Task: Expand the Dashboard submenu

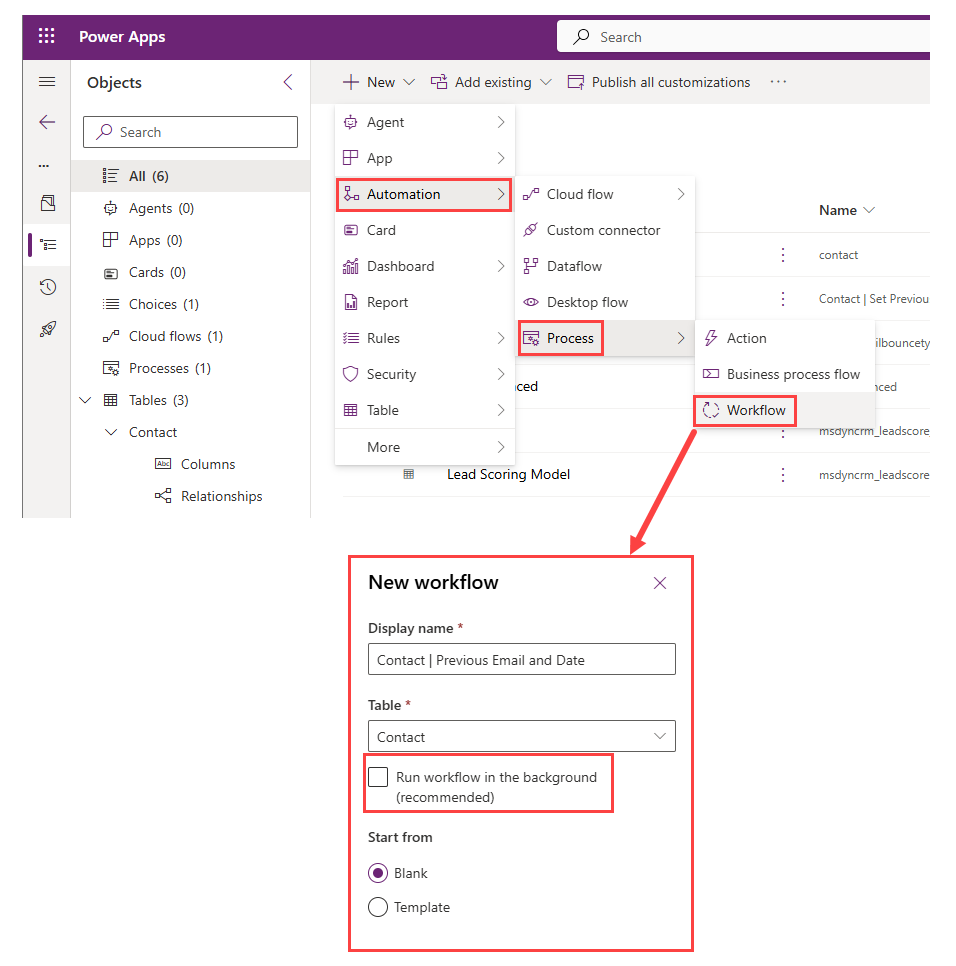Action: coord(424,266)
